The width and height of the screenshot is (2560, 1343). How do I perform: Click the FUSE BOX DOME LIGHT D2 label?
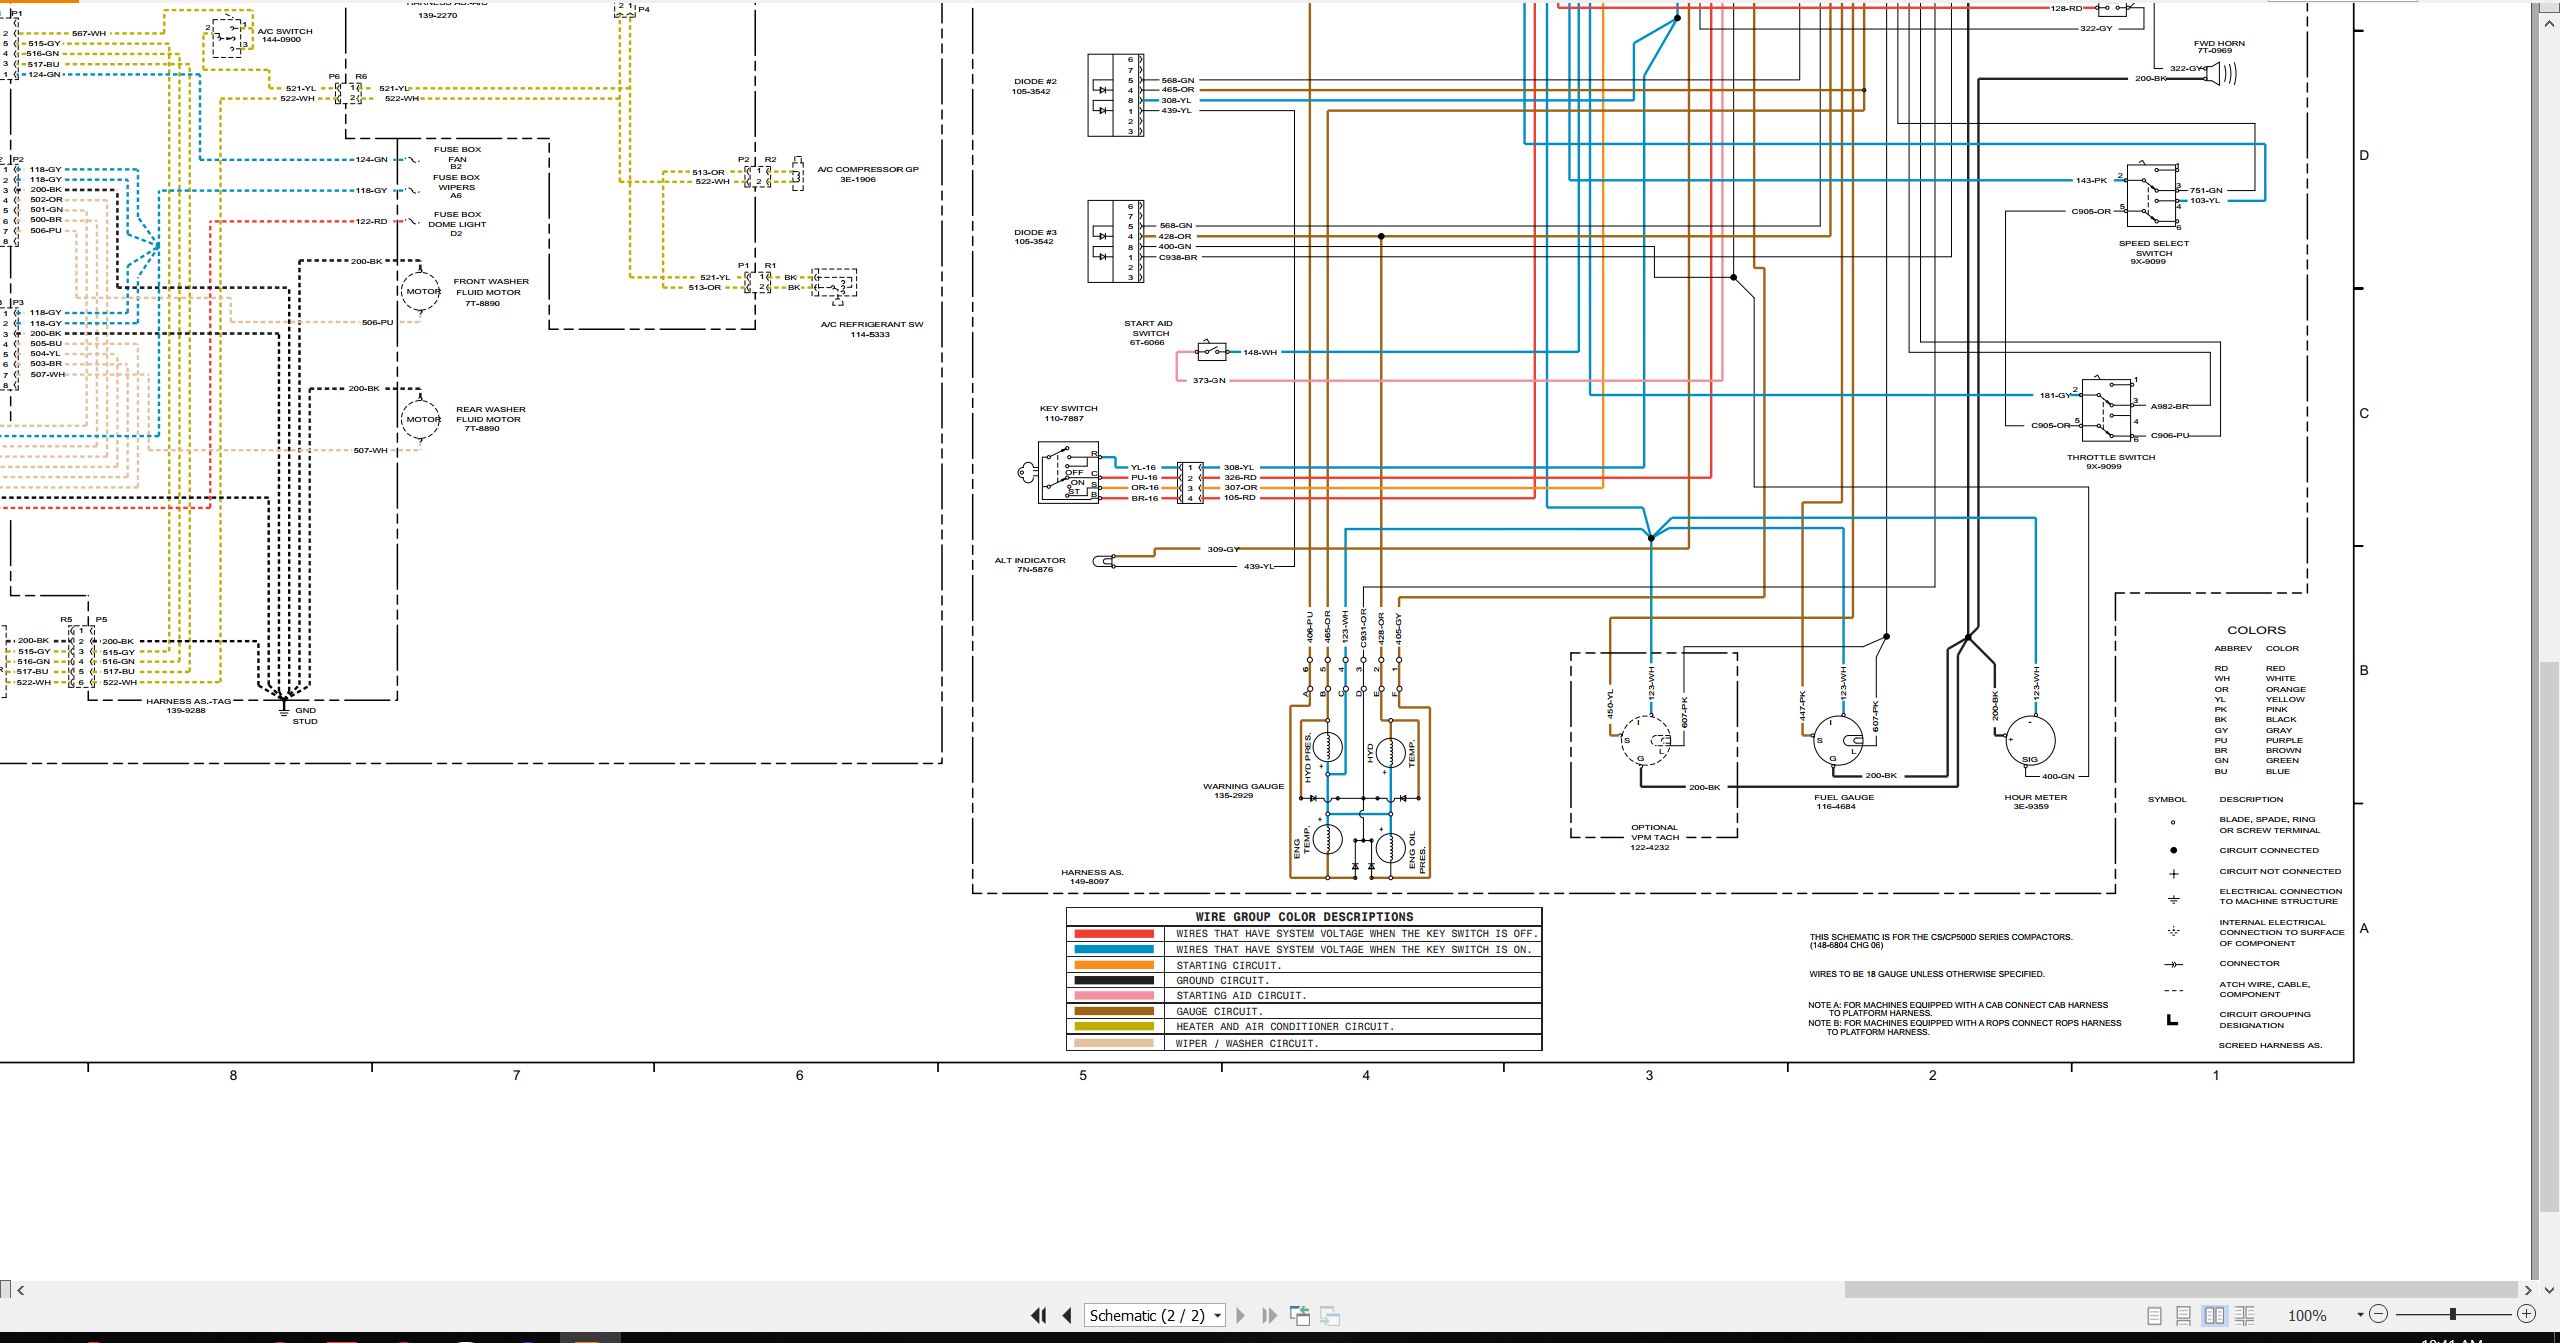coord(457,224)
